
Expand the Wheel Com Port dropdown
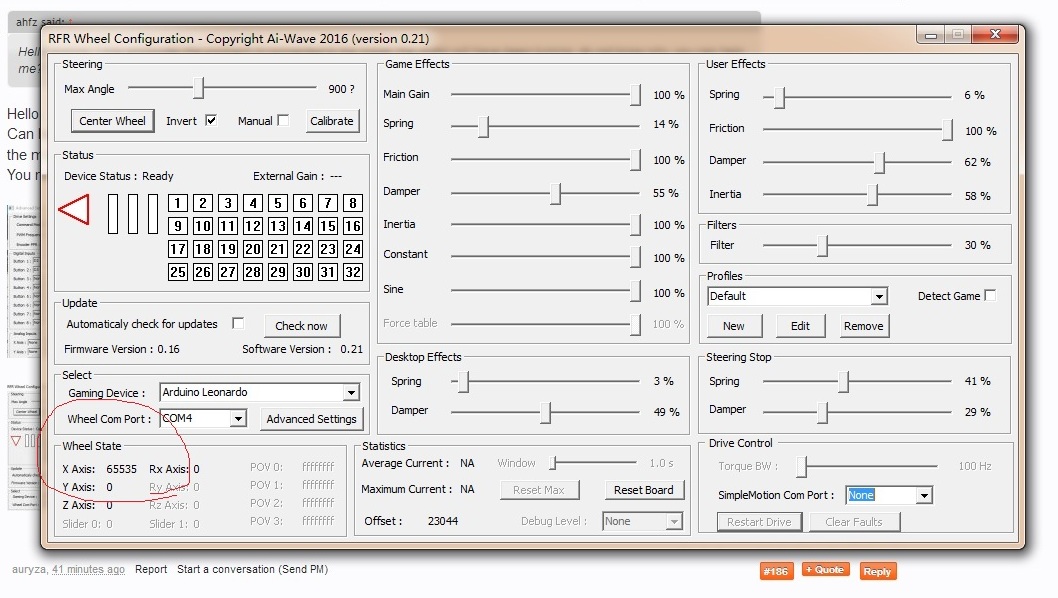click(238, 419)
